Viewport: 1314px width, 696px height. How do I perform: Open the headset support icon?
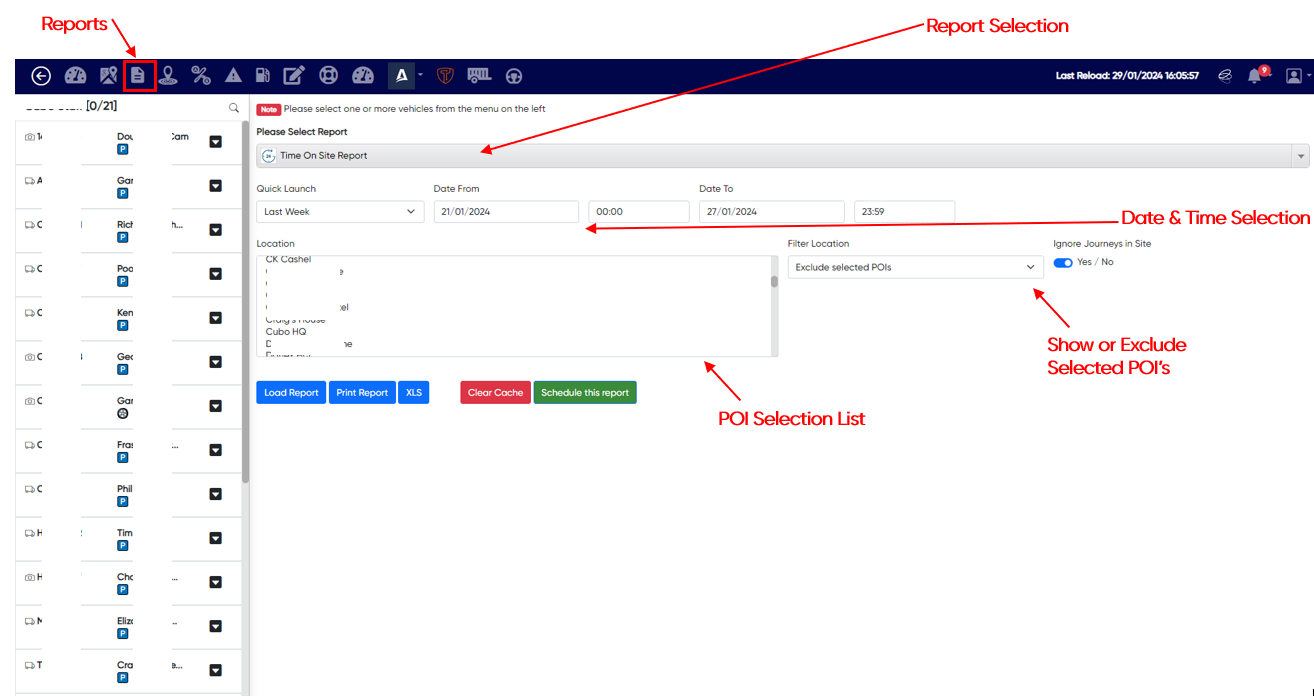[x=514, y=75]
